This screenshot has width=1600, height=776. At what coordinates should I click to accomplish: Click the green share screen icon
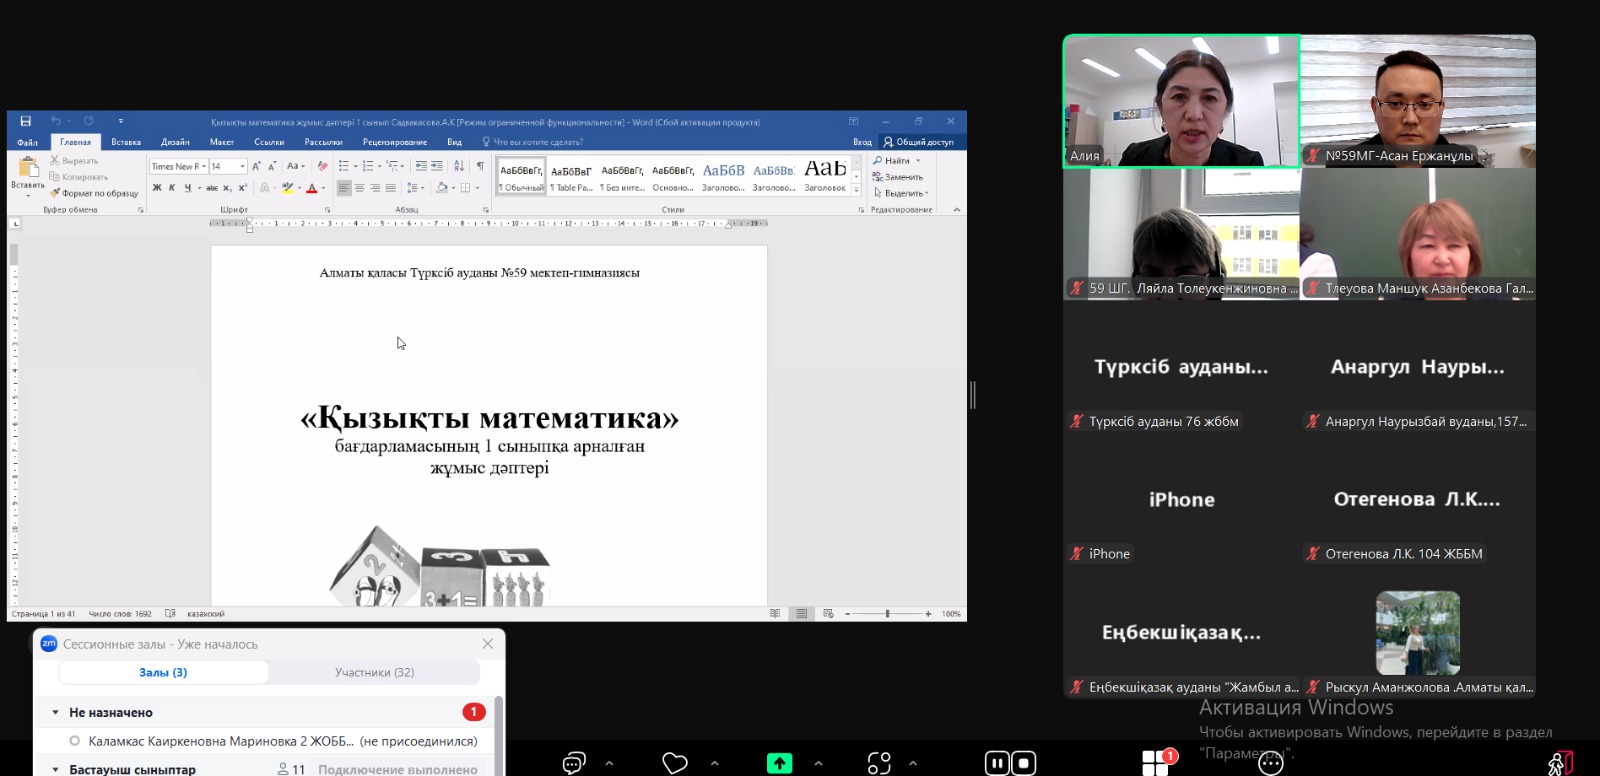pos(779,763)
